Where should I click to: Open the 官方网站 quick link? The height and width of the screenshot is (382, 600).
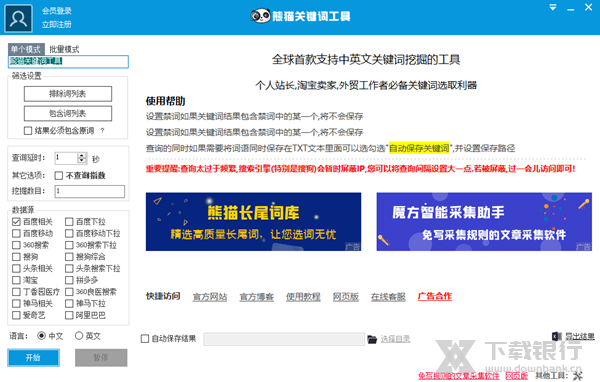(x=210, y=297)
